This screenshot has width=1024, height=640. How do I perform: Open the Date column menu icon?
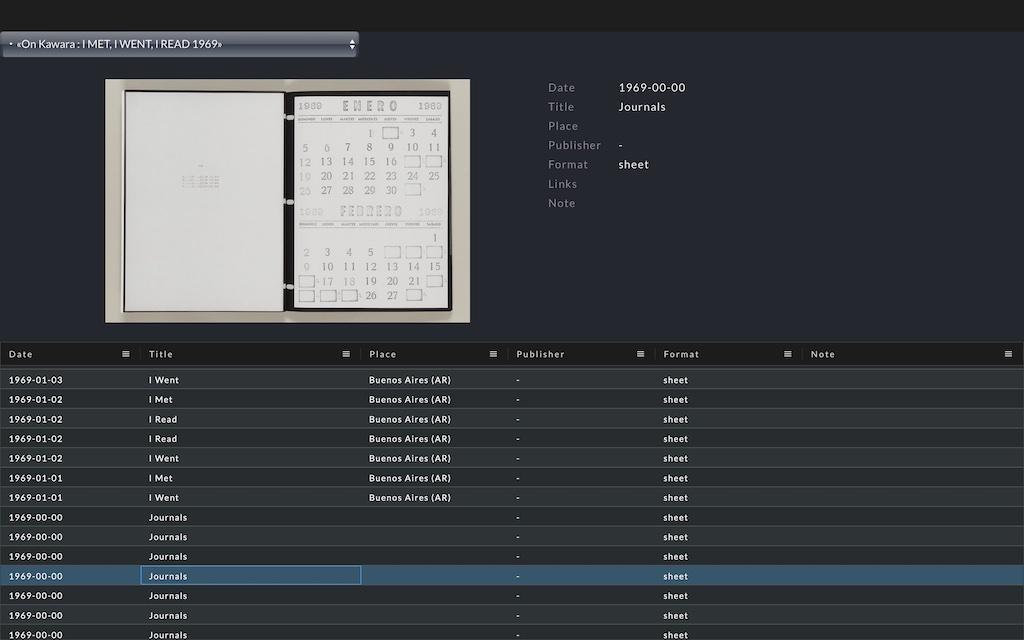pos(126,354)
